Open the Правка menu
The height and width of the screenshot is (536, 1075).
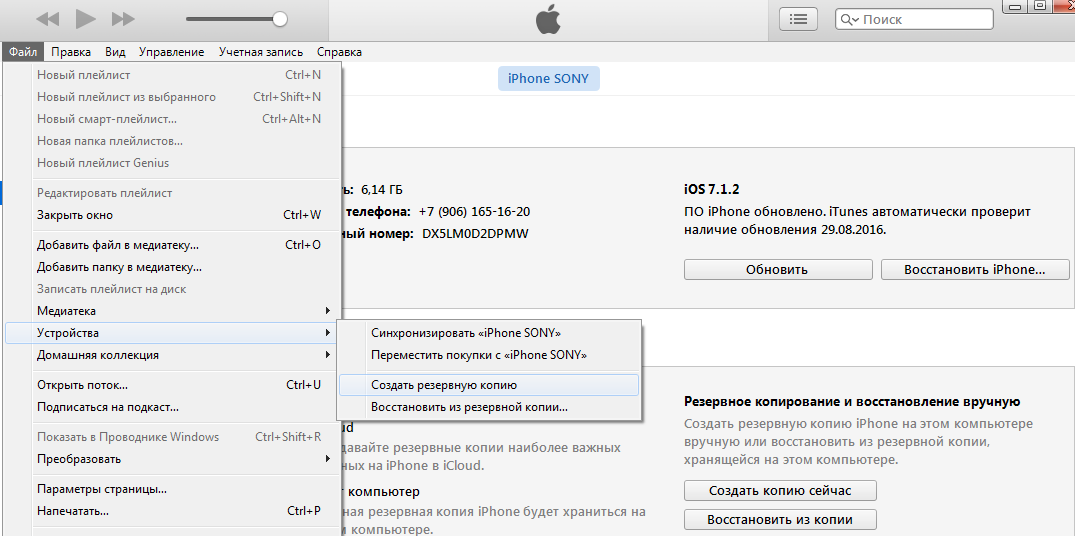(71, 52)
